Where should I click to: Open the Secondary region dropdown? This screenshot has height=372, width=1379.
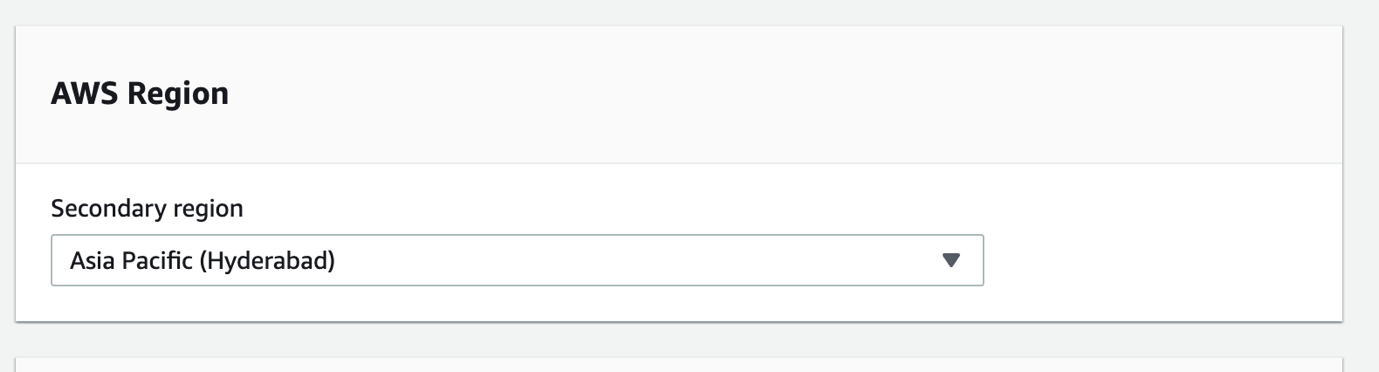pyautogui.click(x=517, y=261)
